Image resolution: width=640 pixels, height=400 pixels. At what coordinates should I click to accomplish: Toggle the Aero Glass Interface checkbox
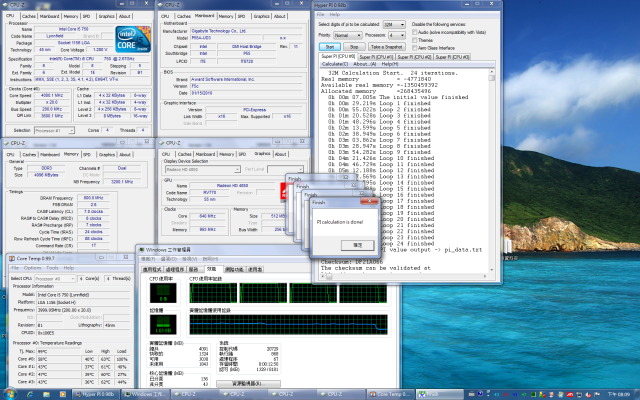(414, 48)
